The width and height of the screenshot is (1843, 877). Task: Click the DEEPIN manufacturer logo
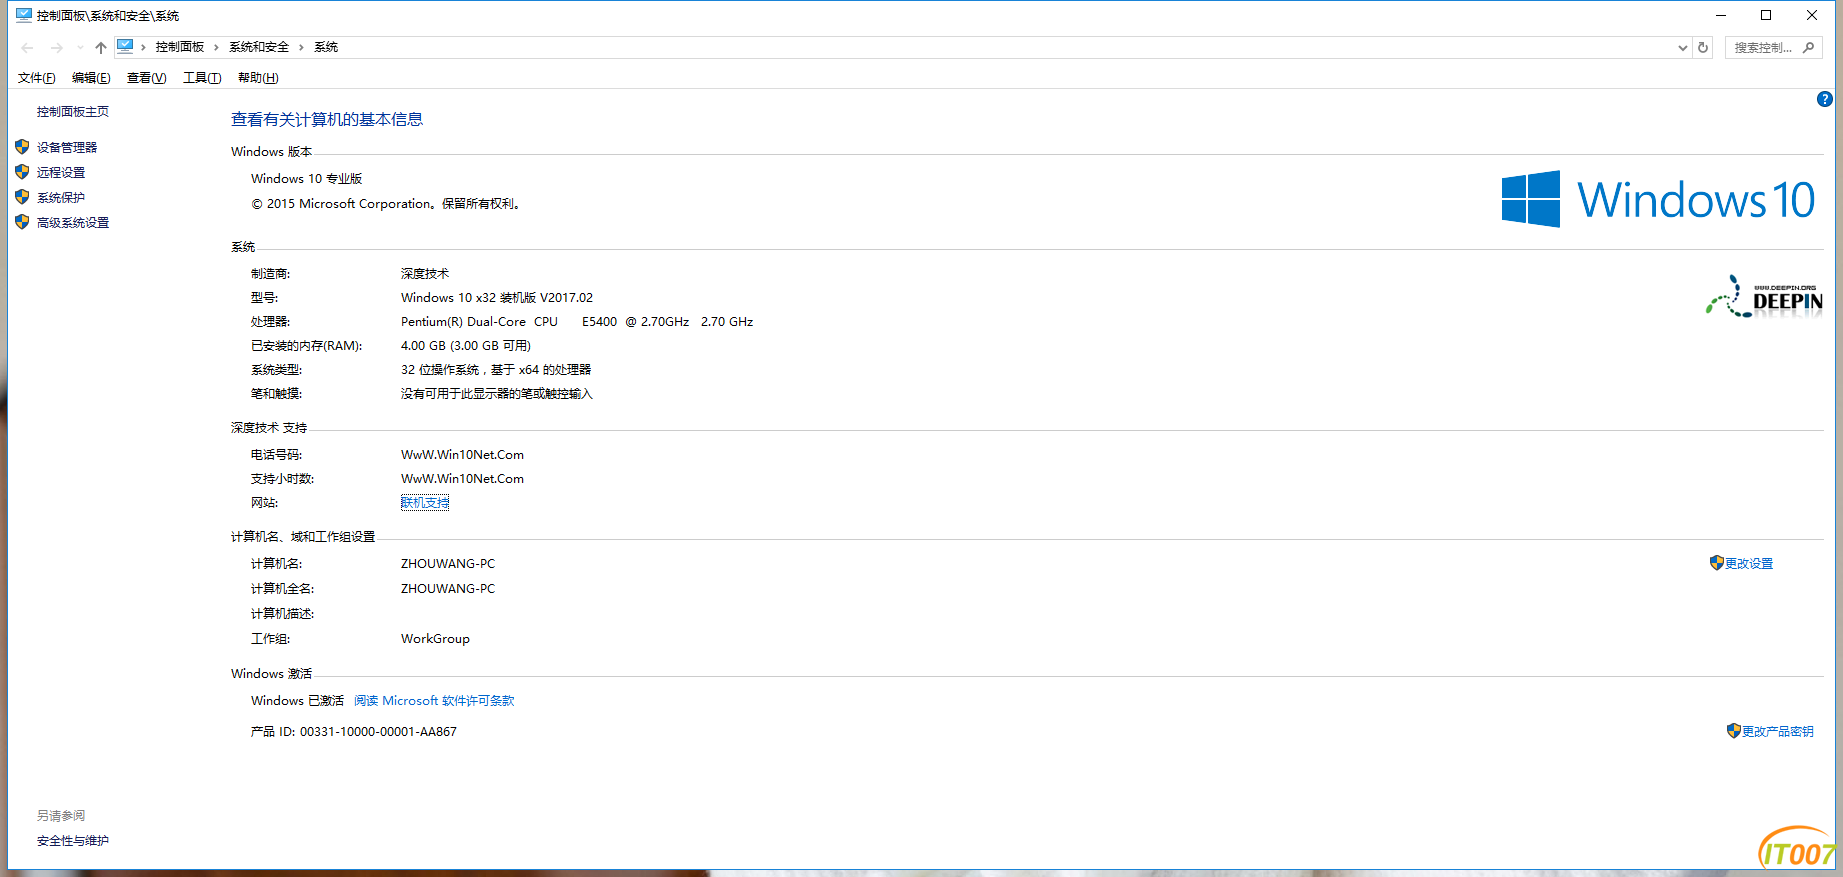coord(1764,297)
